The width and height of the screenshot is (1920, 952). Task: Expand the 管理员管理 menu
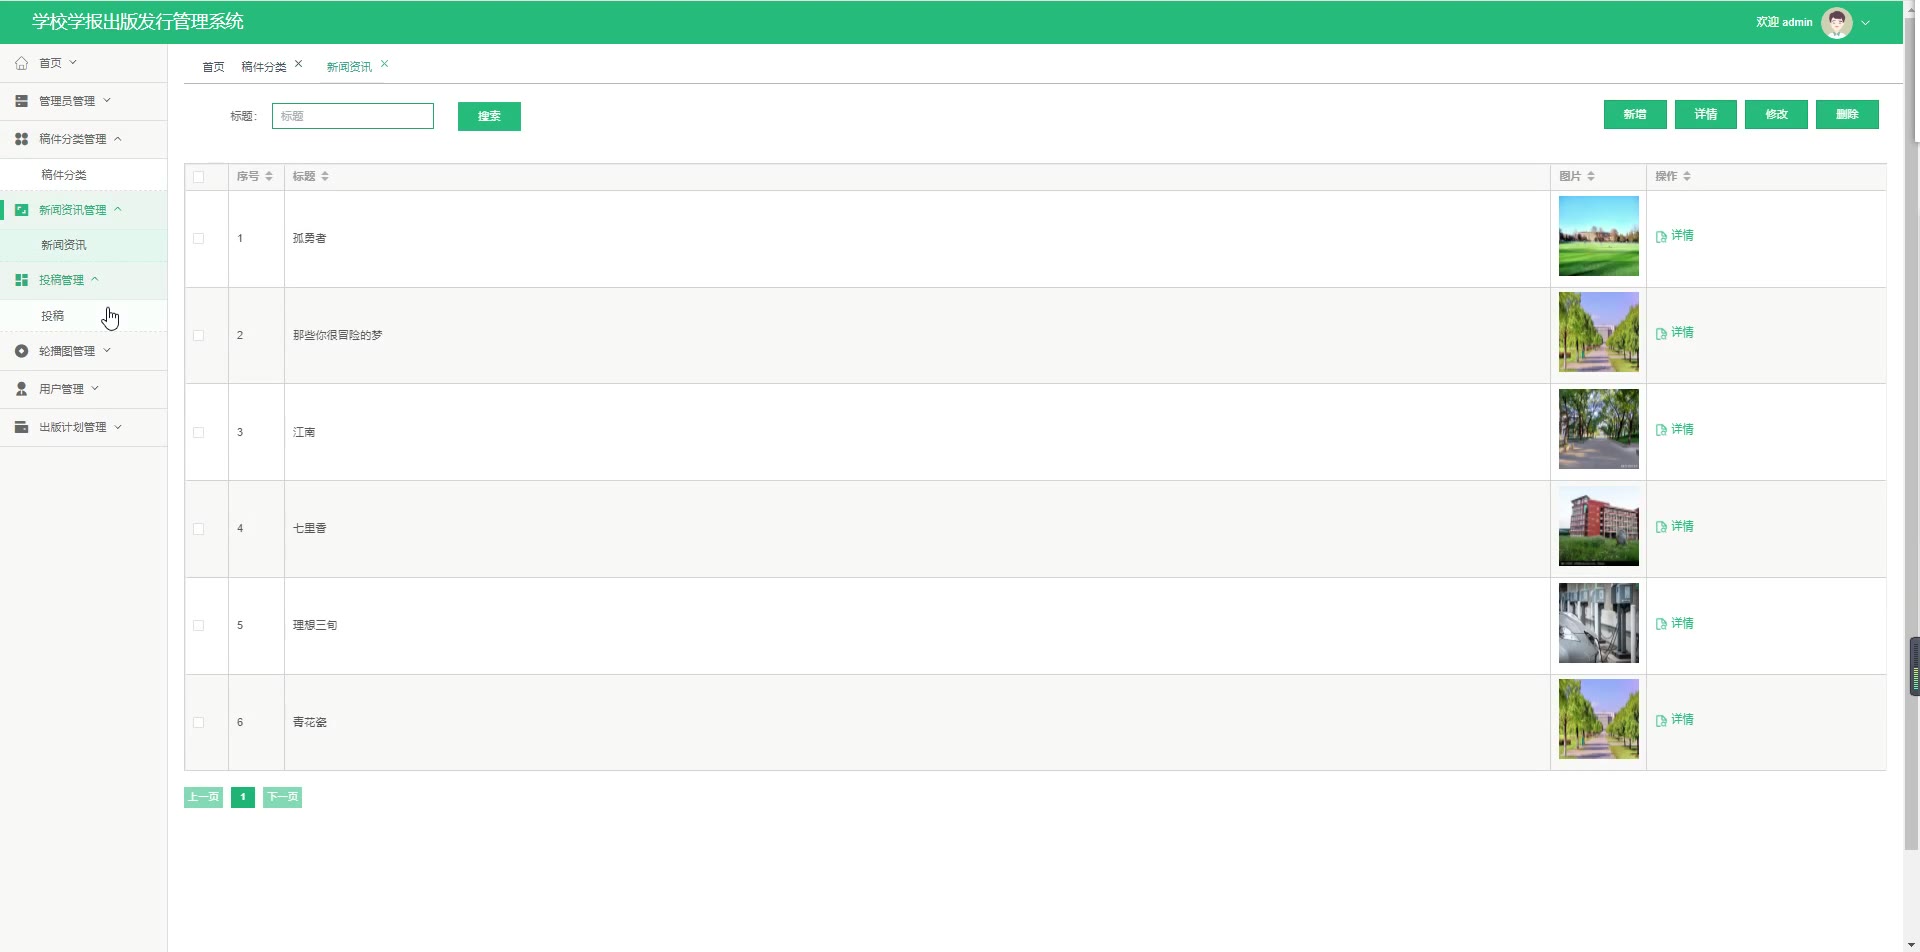pos(107,100)
